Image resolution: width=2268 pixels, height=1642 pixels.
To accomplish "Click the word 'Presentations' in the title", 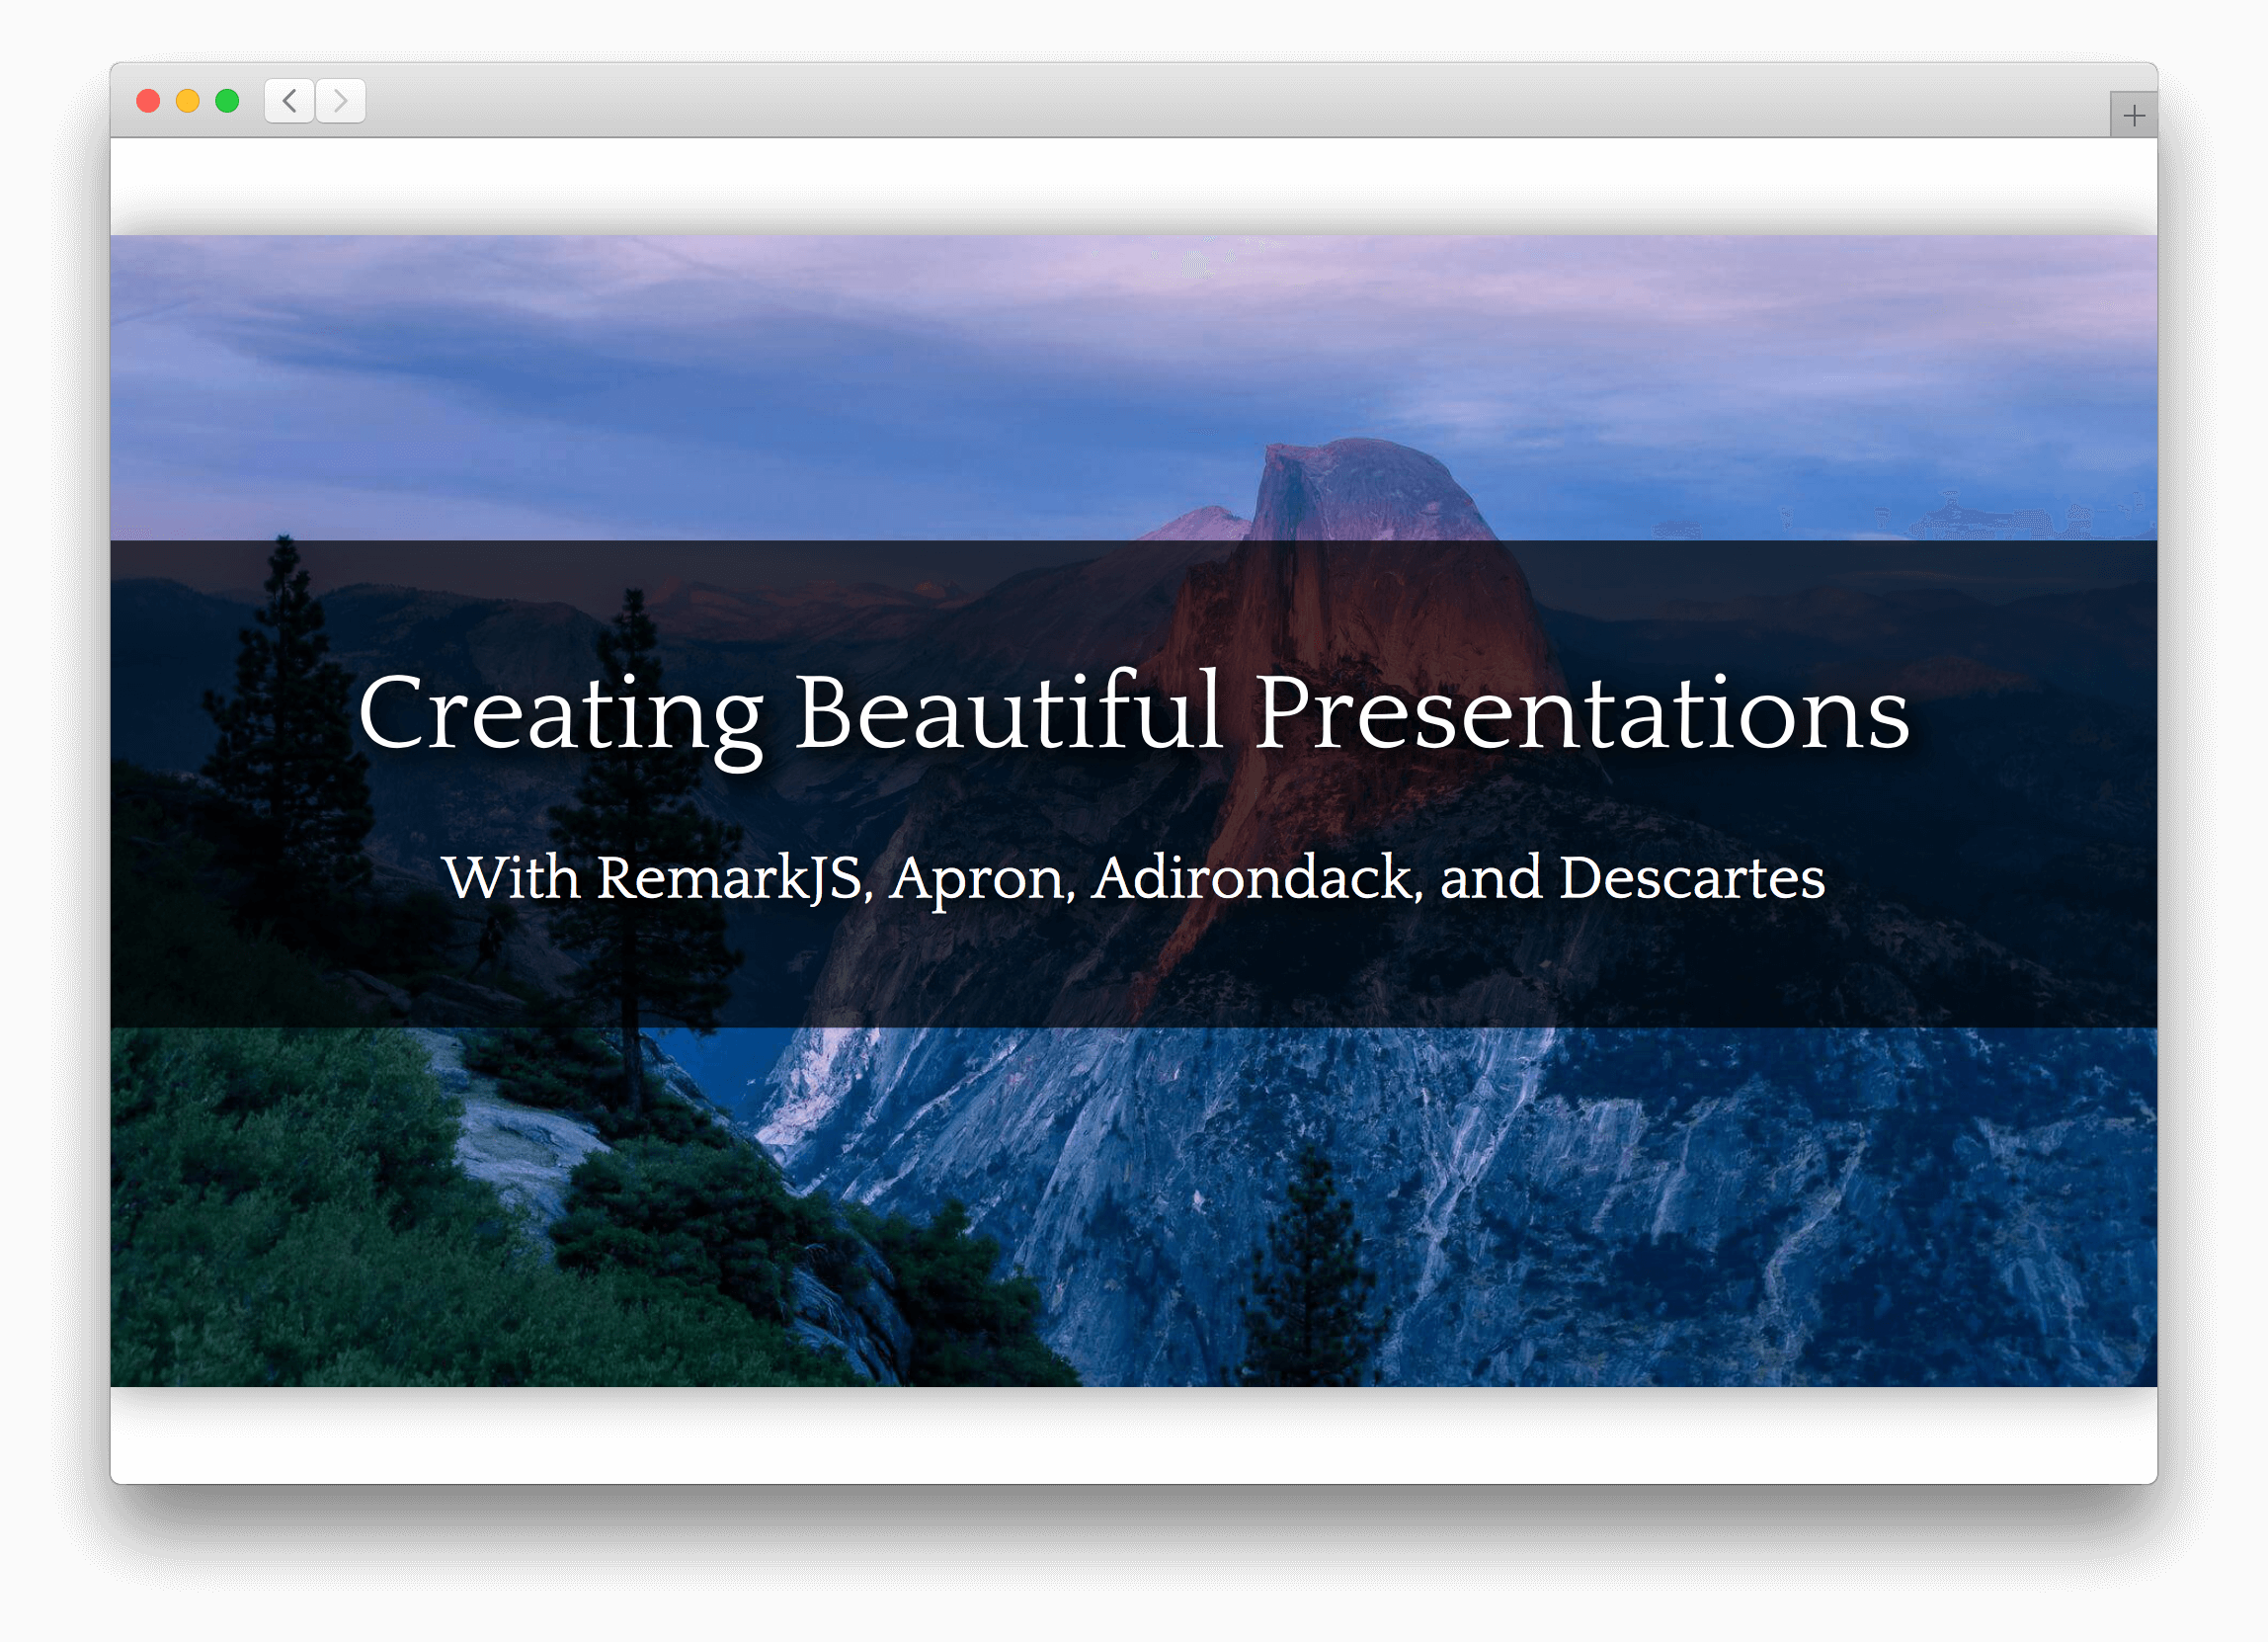I will tap(1581, 713).
